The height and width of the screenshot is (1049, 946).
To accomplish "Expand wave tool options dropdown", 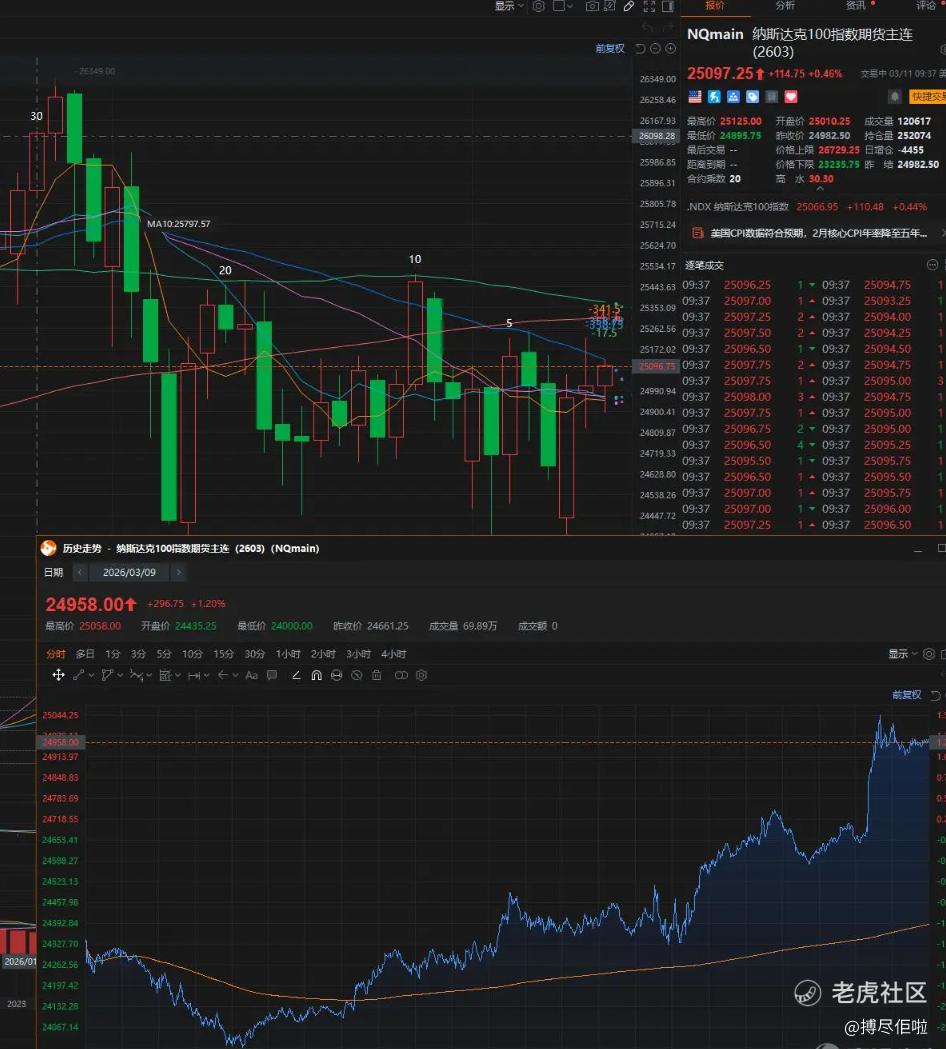I will [x=149, y=676].
